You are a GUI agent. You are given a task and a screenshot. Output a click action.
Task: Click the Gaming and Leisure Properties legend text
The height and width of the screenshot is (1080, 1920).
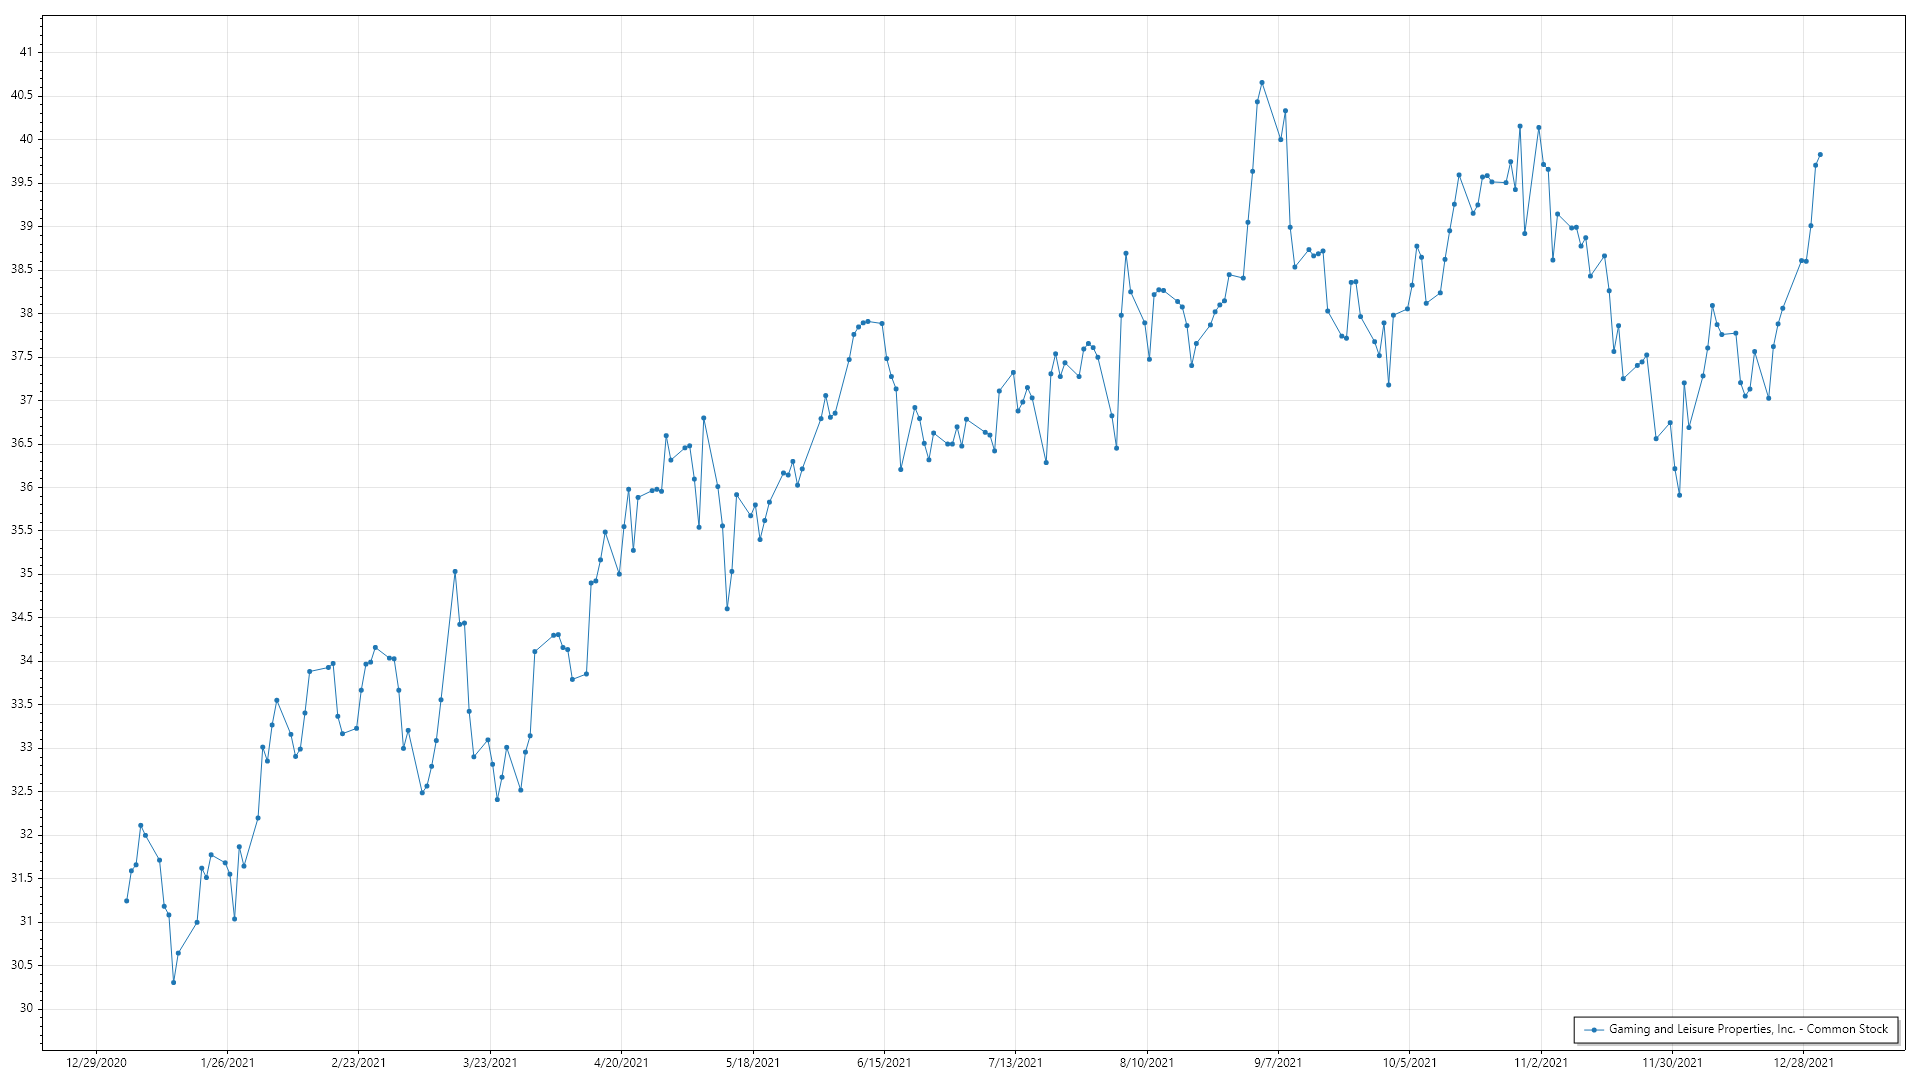1748,1029
